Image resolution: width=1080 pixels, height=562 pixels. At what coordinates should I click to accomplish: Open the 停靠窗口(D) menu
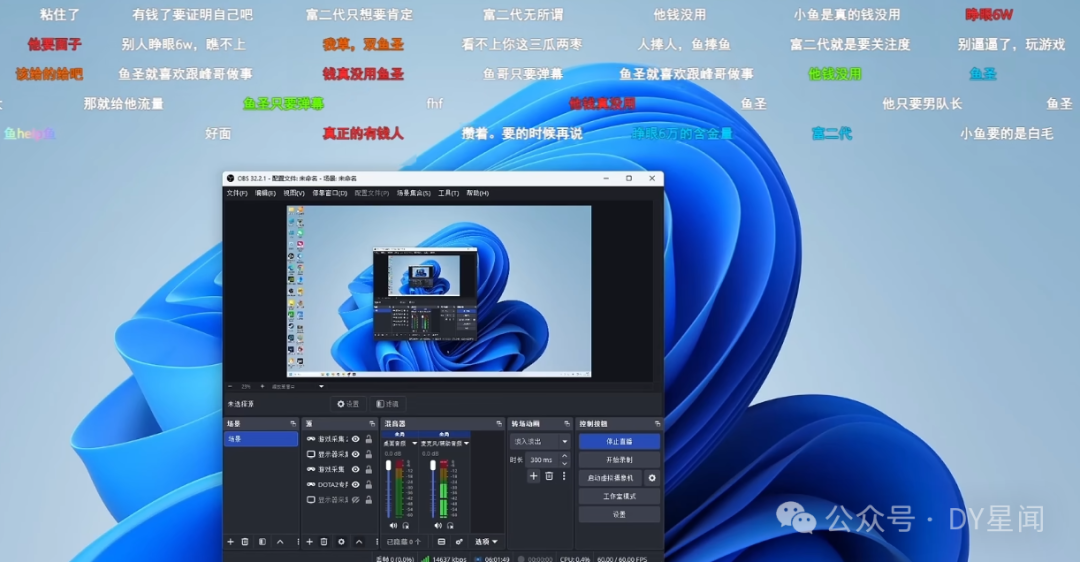pos(330,194)
